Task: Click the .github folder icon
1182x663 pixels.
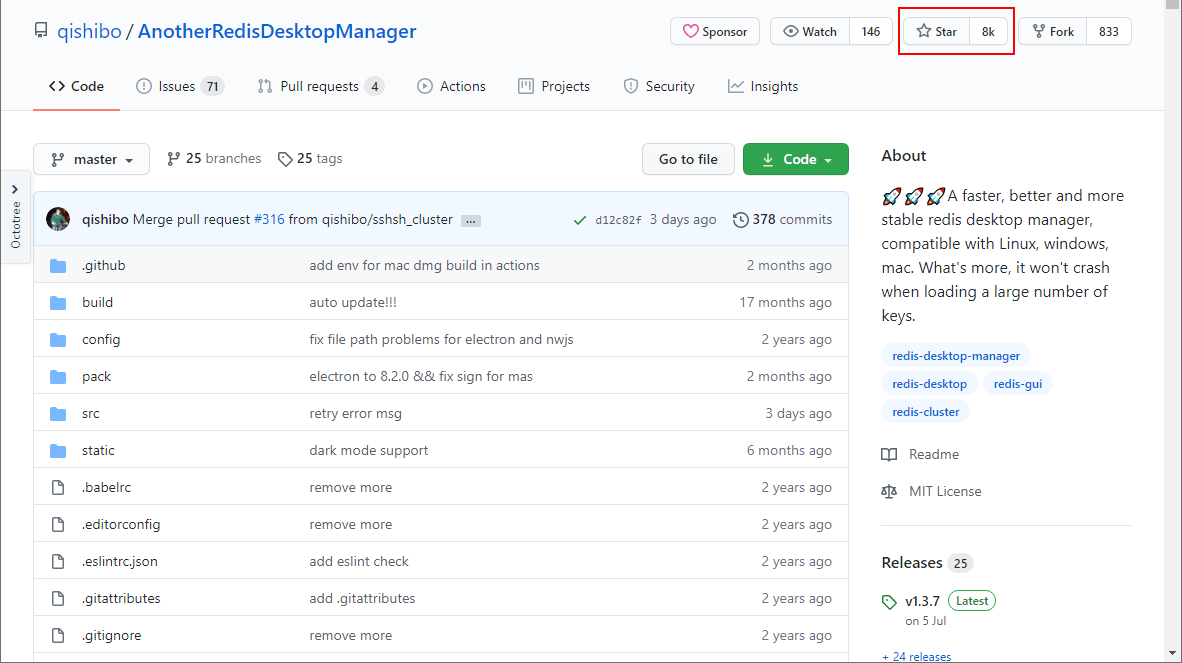Action: coord(58,265)
